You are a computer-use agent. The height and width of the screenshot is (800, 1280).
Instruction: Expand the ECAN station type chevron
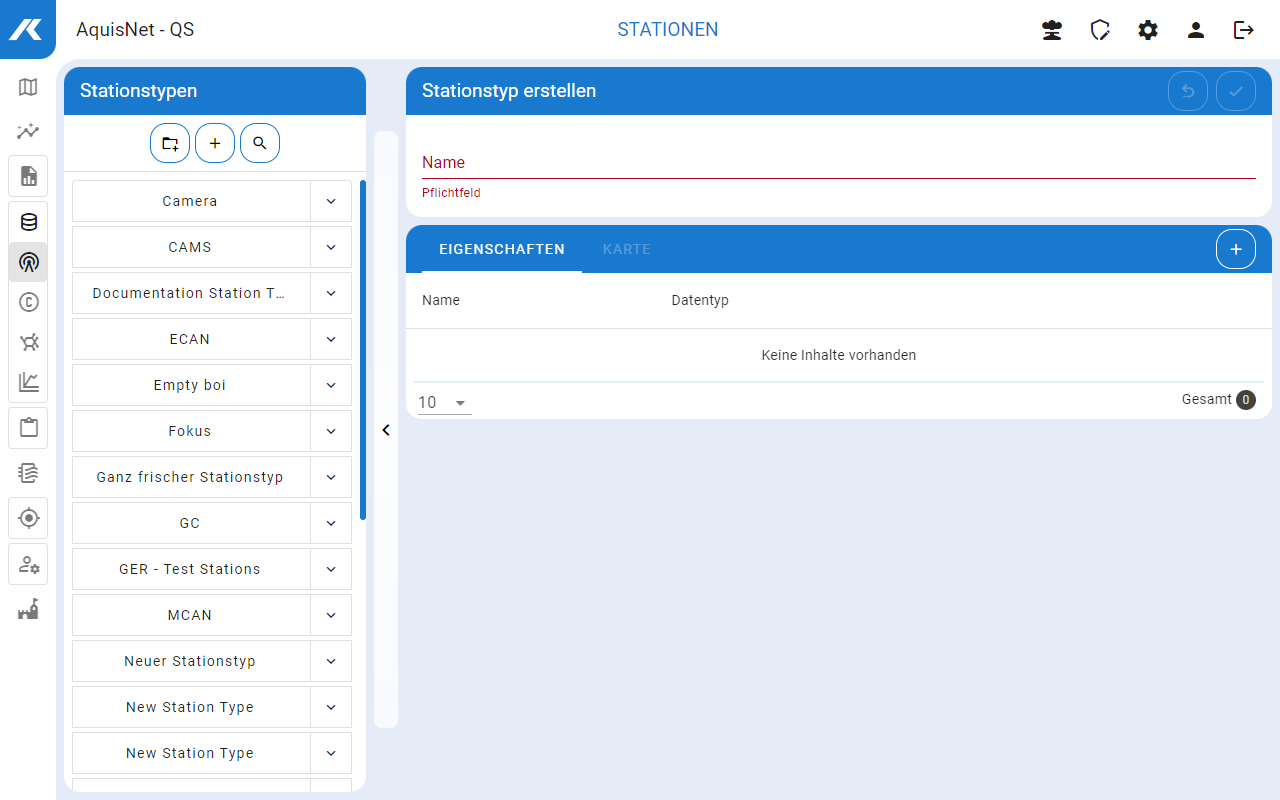click(331, 339)
